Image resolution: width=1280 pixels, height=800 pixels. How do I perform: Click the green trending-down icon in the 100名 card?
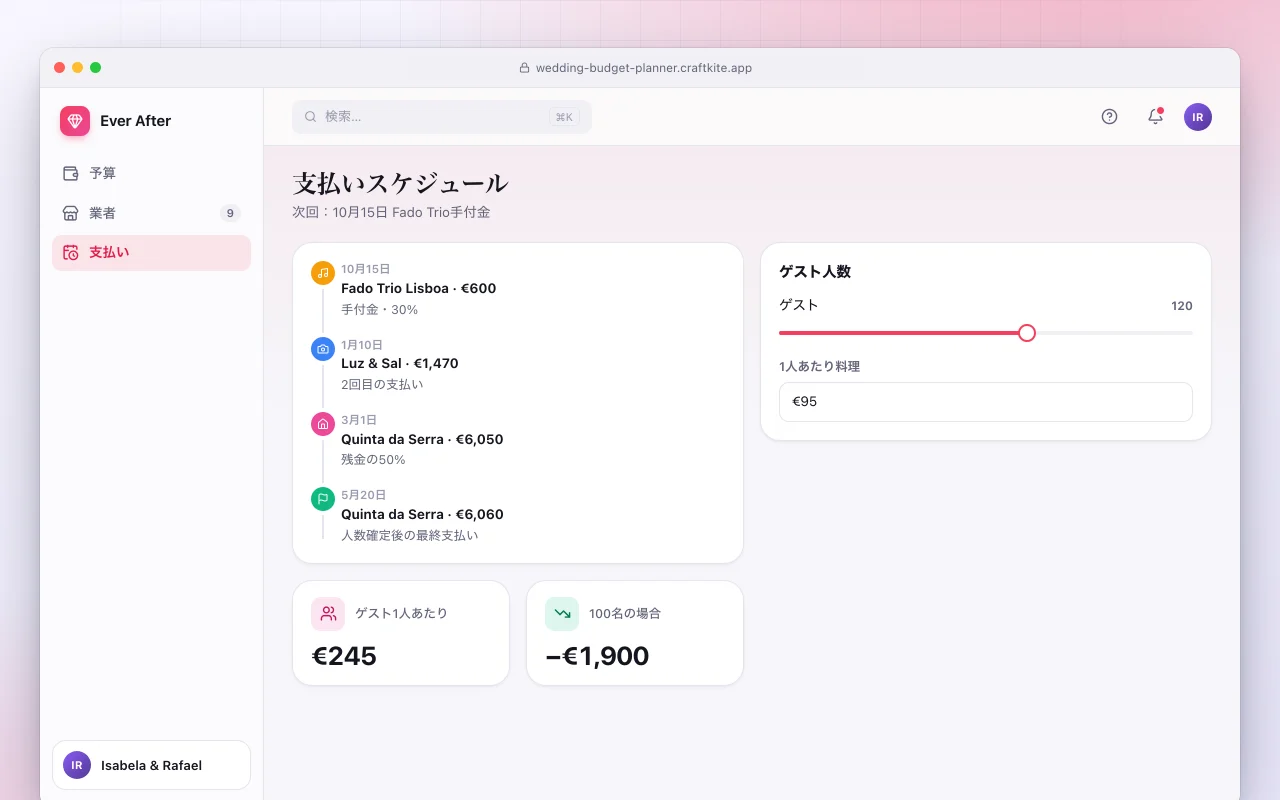pos(562,614)
